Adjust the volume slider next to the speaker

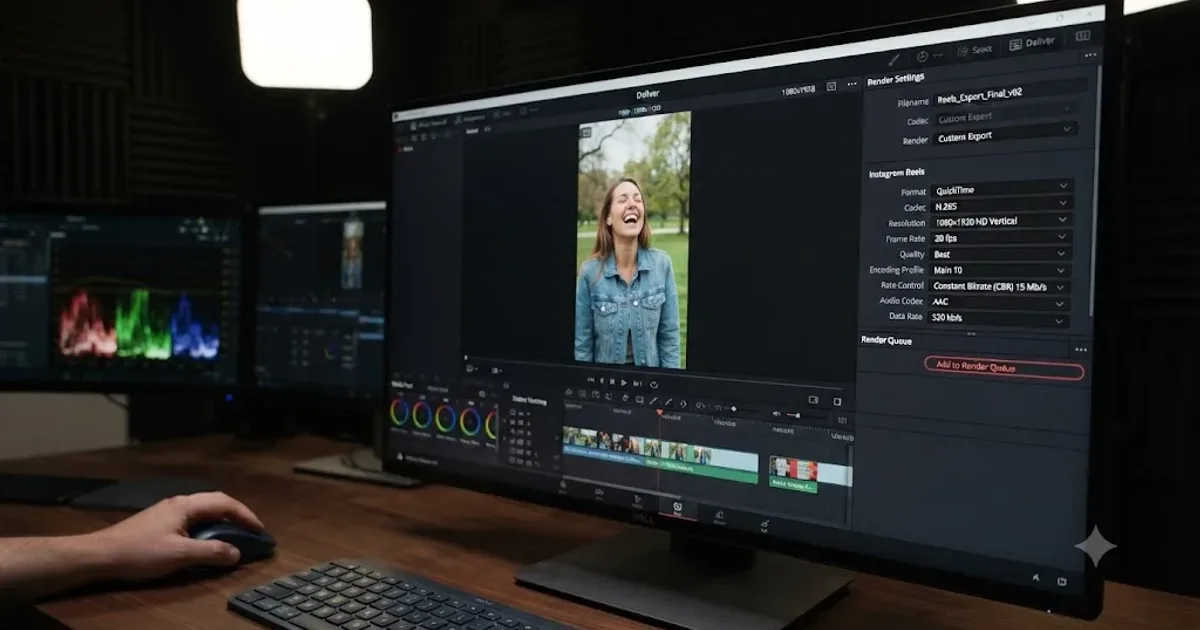tap(795, 415)
